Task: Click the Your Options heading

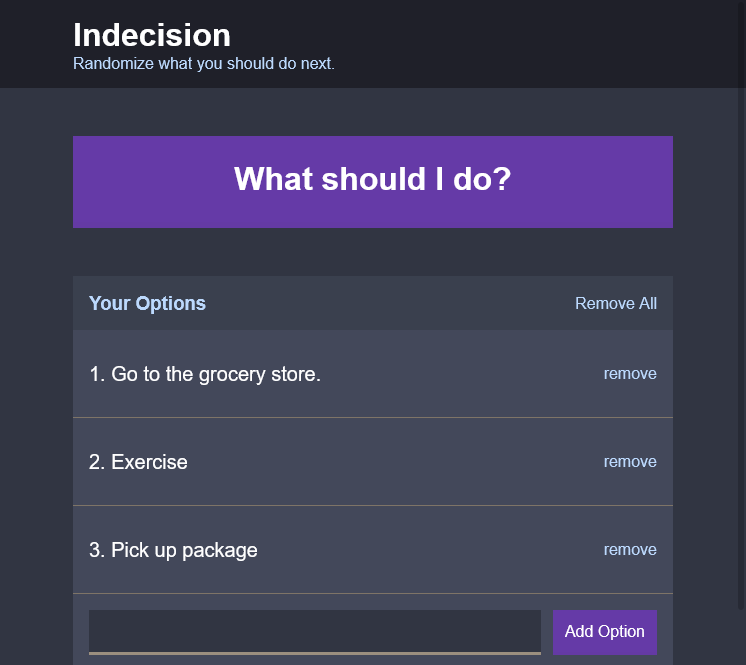Action: click(147, 303)
